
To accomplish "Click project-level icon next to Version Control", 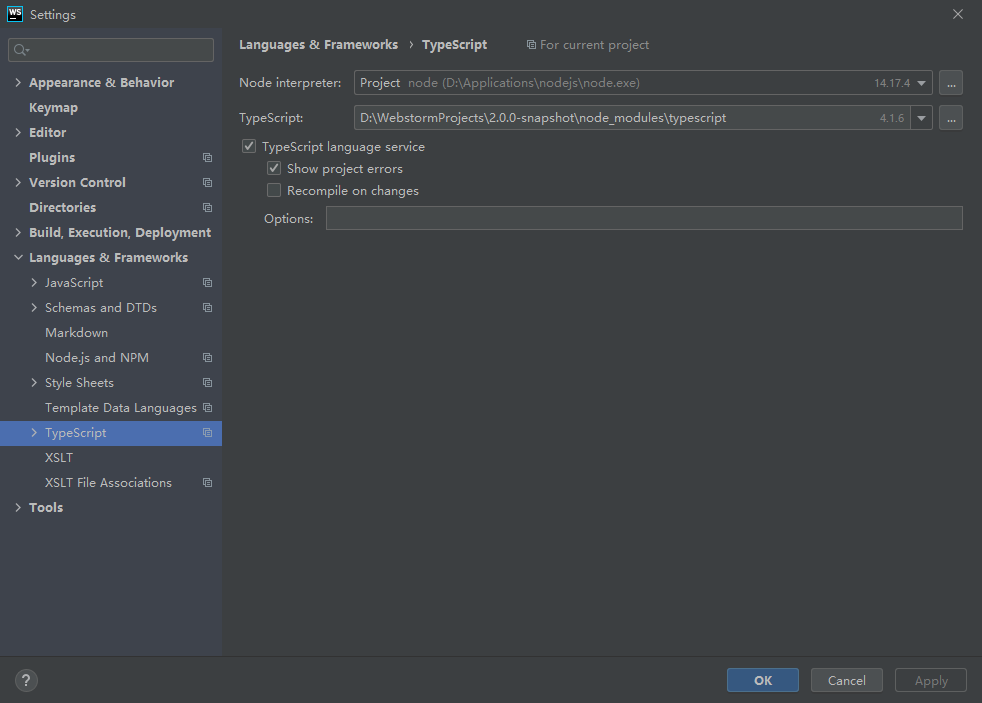I will coord(207,183).
